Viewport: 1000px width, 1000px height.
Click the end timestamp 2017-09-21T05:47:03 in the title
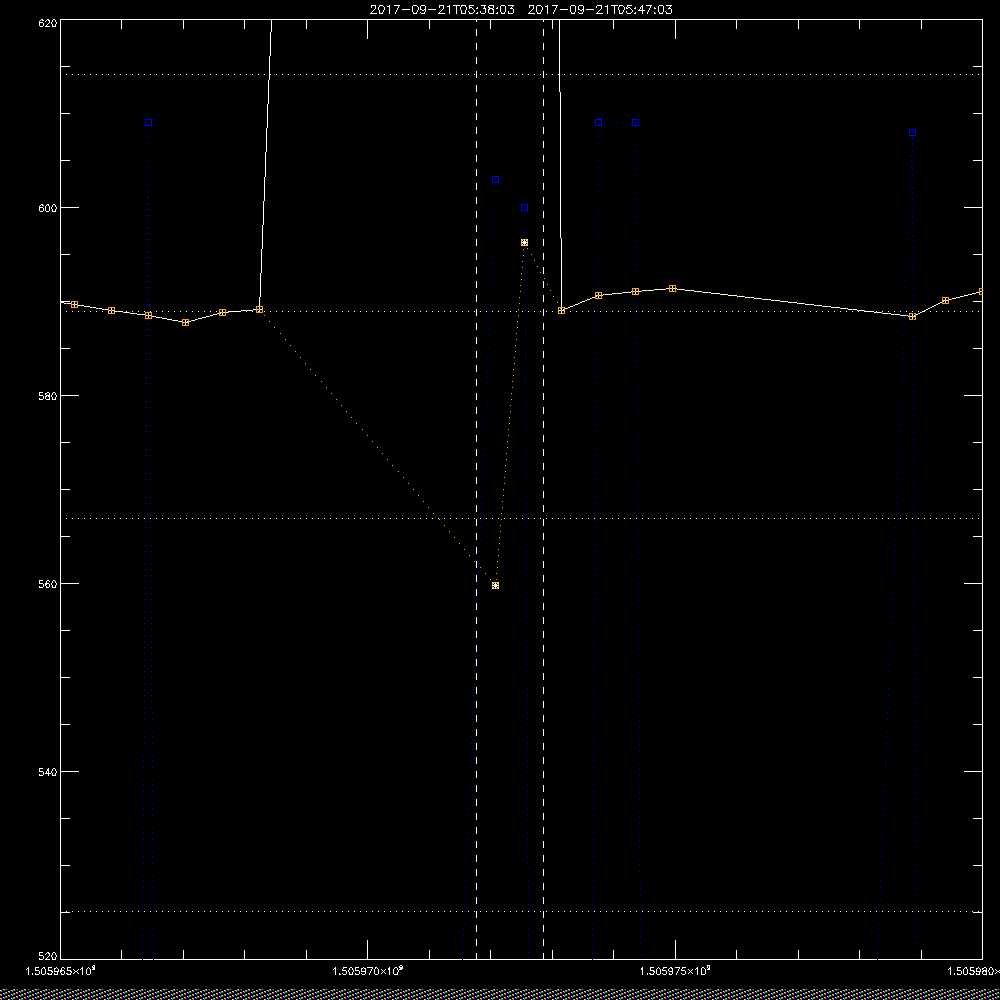click(x=600, y=10)
